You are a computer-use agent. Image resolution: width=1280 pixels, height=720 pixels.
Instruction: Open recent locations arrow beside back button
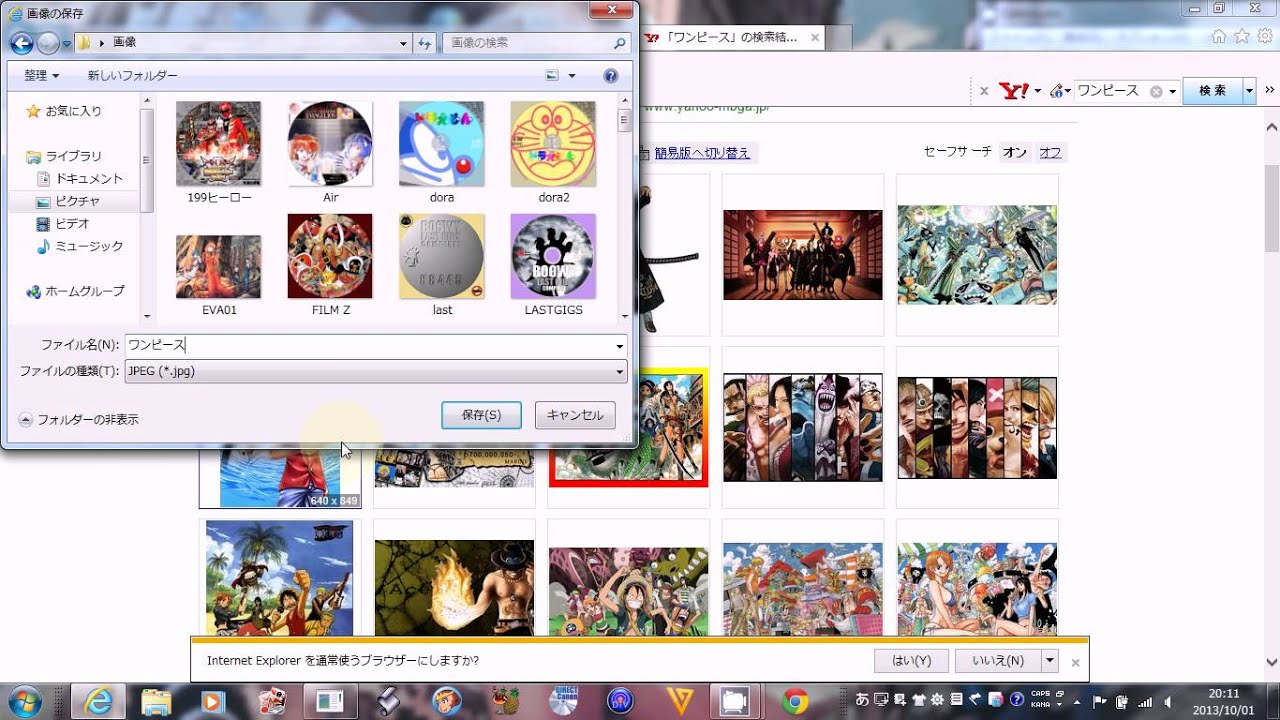(67, 44)
